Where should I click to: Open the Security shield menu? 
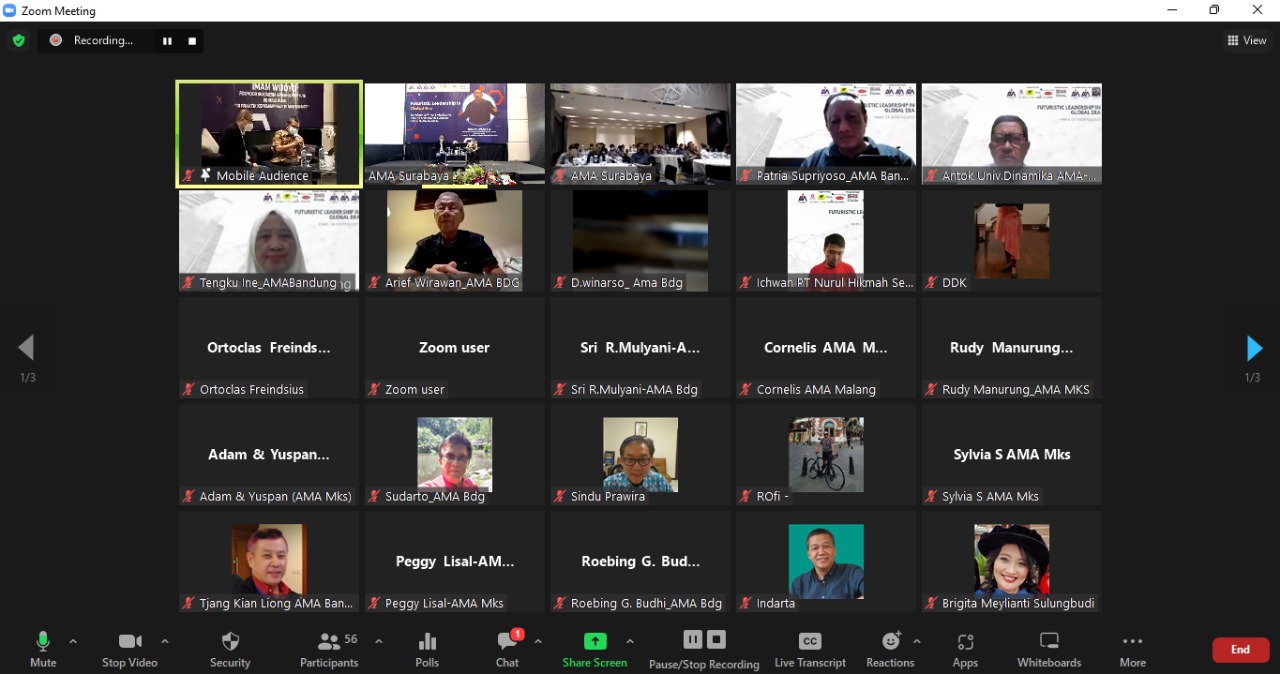click(230, 649)
